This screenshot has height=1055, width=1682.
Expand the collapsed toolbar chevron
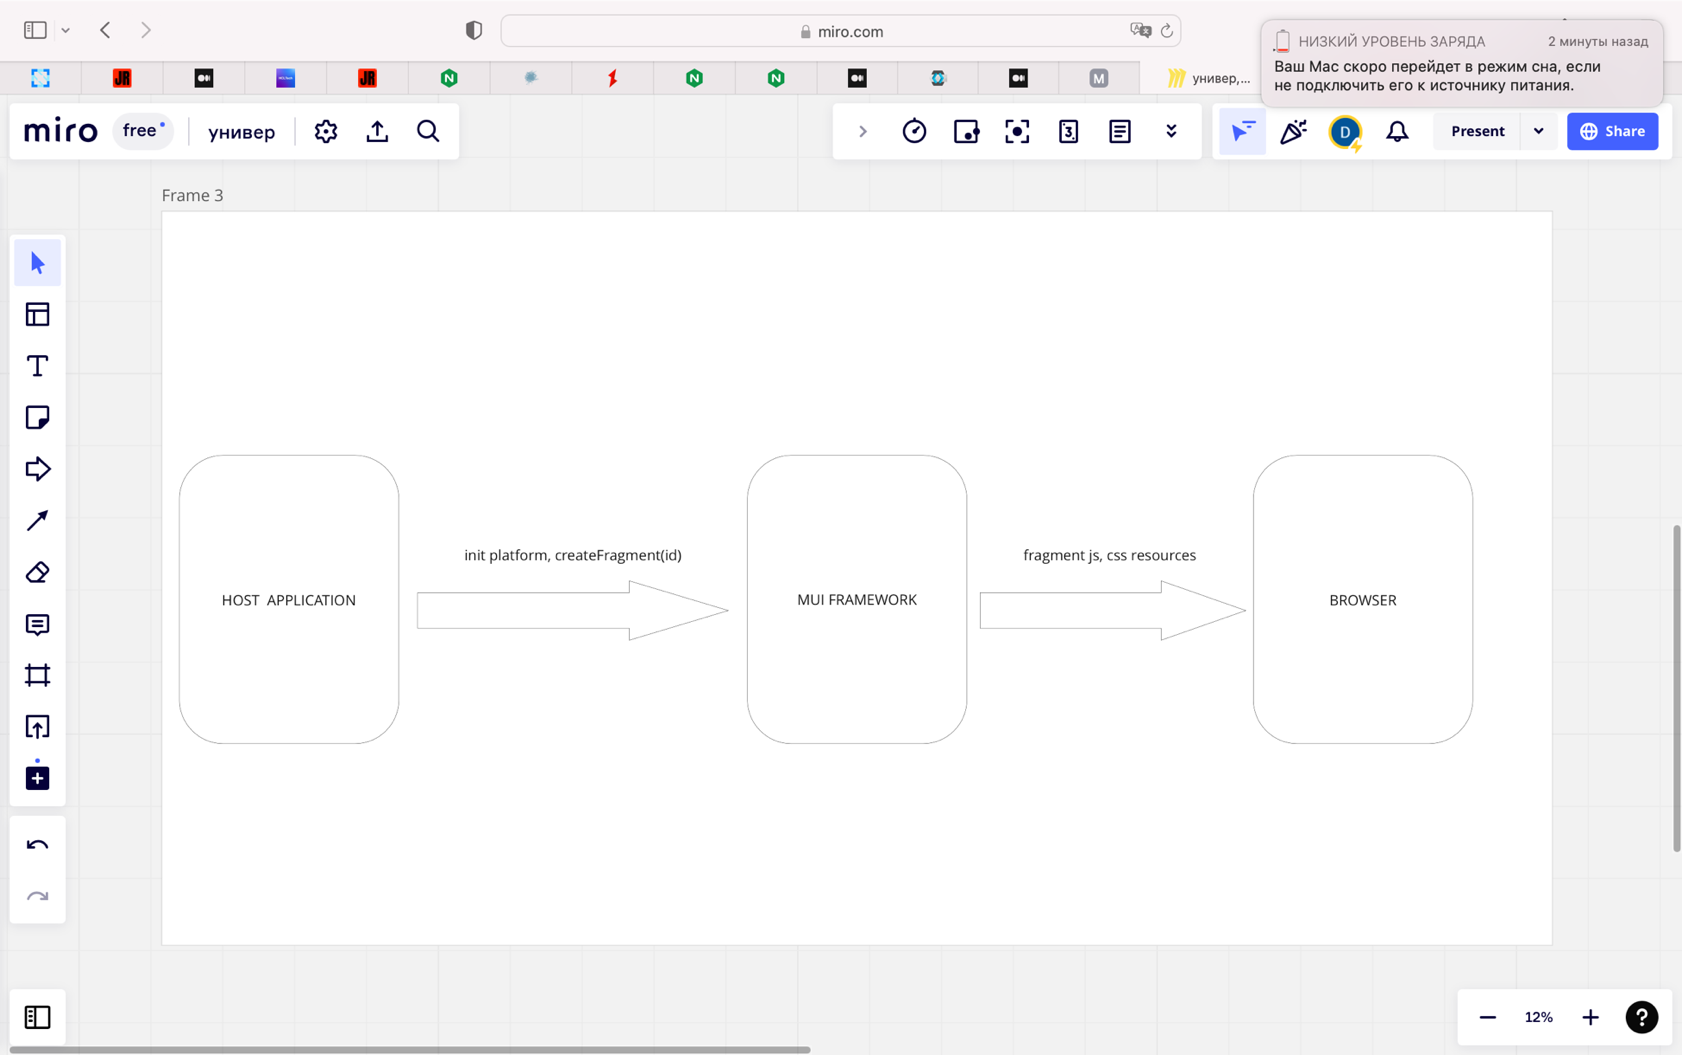click(x=863, y=131)
